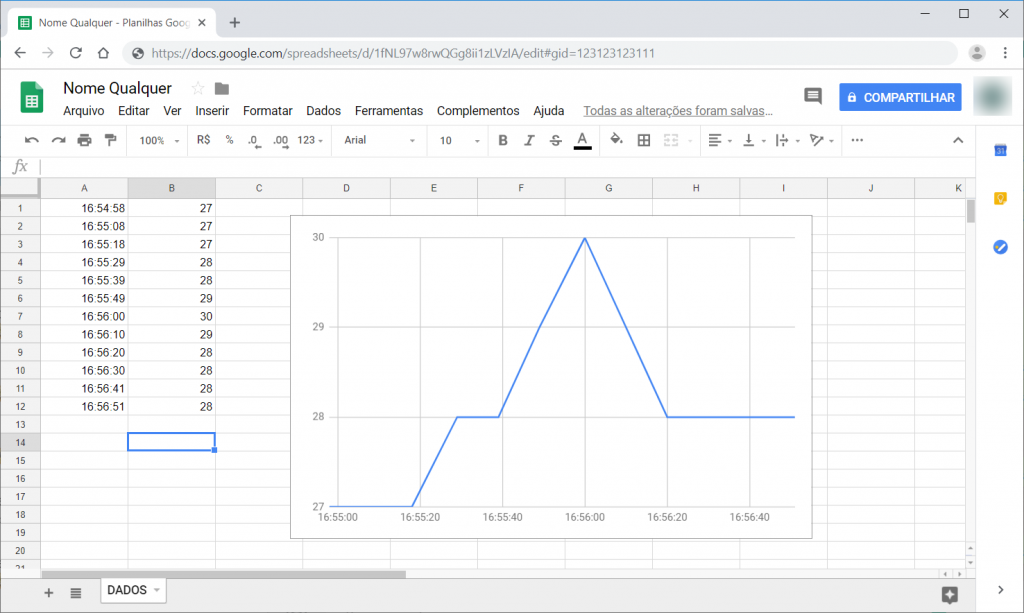The height and width of the screenshot is (613, 1024).
Task: Show more toolbar options (three dots)
Action: pyautogui.click(x=857, y=140)
